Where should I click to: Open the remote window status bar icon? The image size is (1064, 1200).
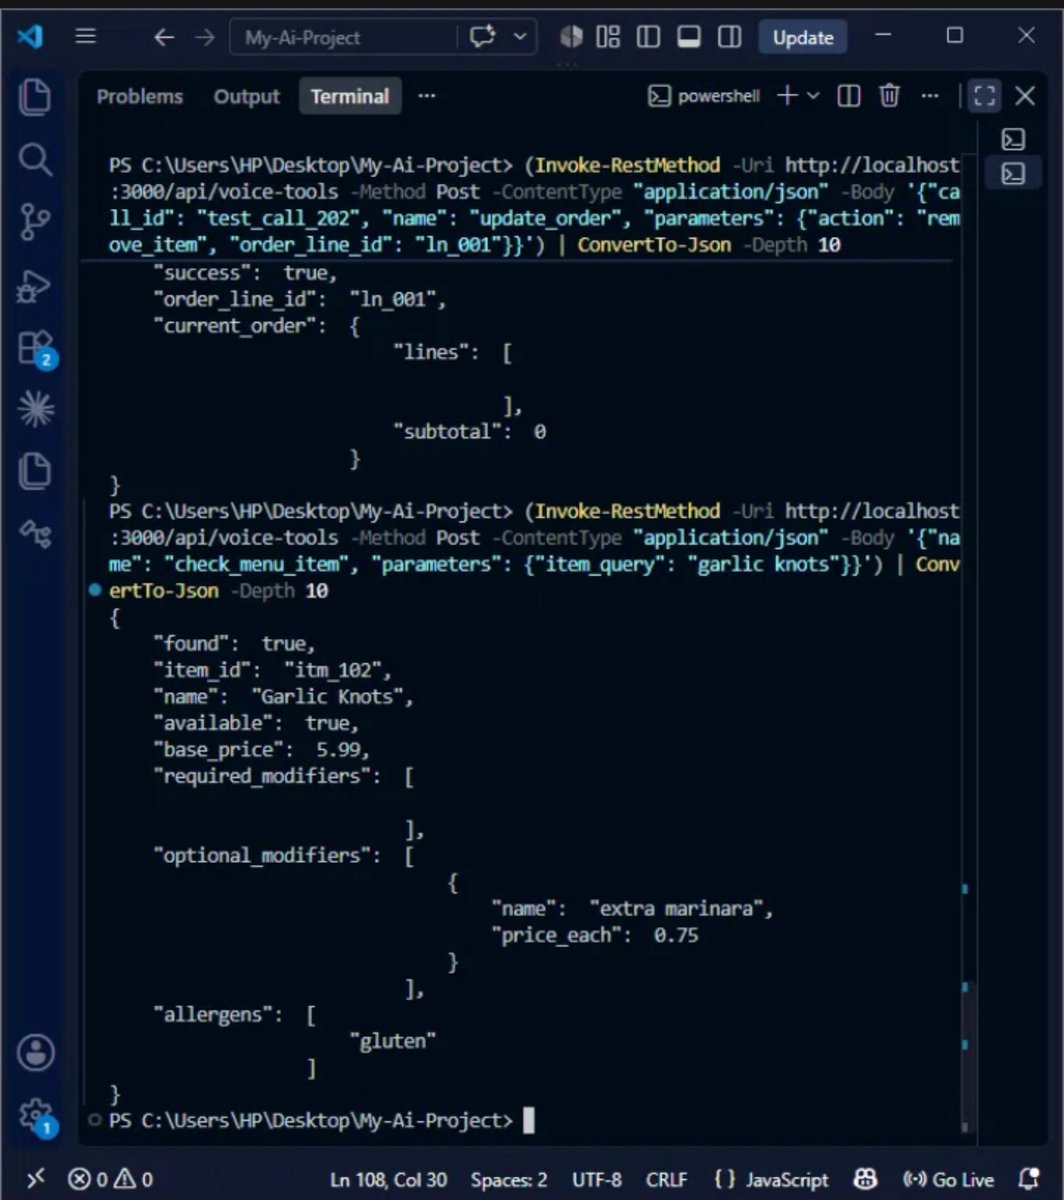tap(35, 1179)
